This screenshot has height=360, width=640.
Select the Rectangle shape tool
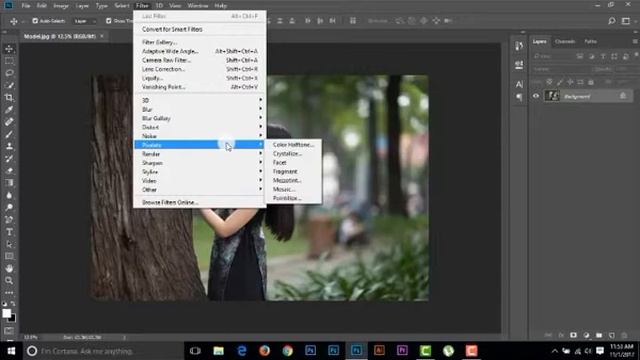(x=9, y=256)
